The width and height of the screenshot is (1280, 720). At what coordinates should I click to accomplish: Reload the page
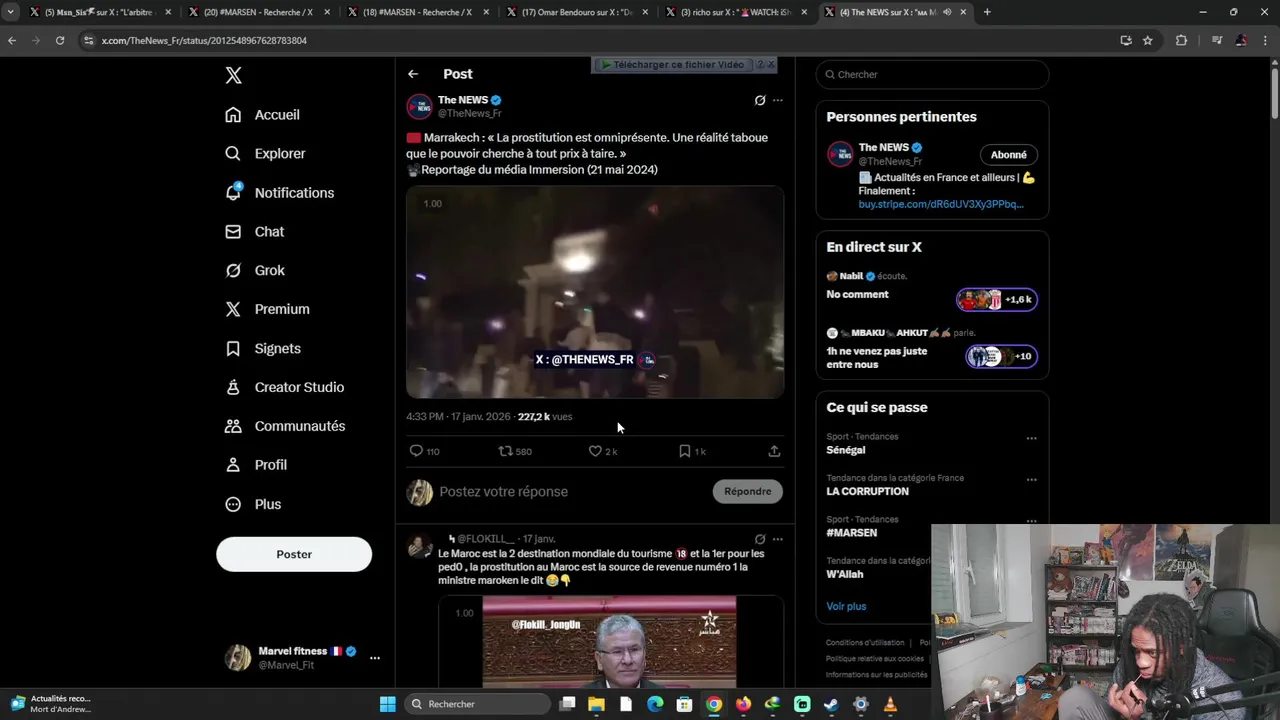click(x=60, y=40)
